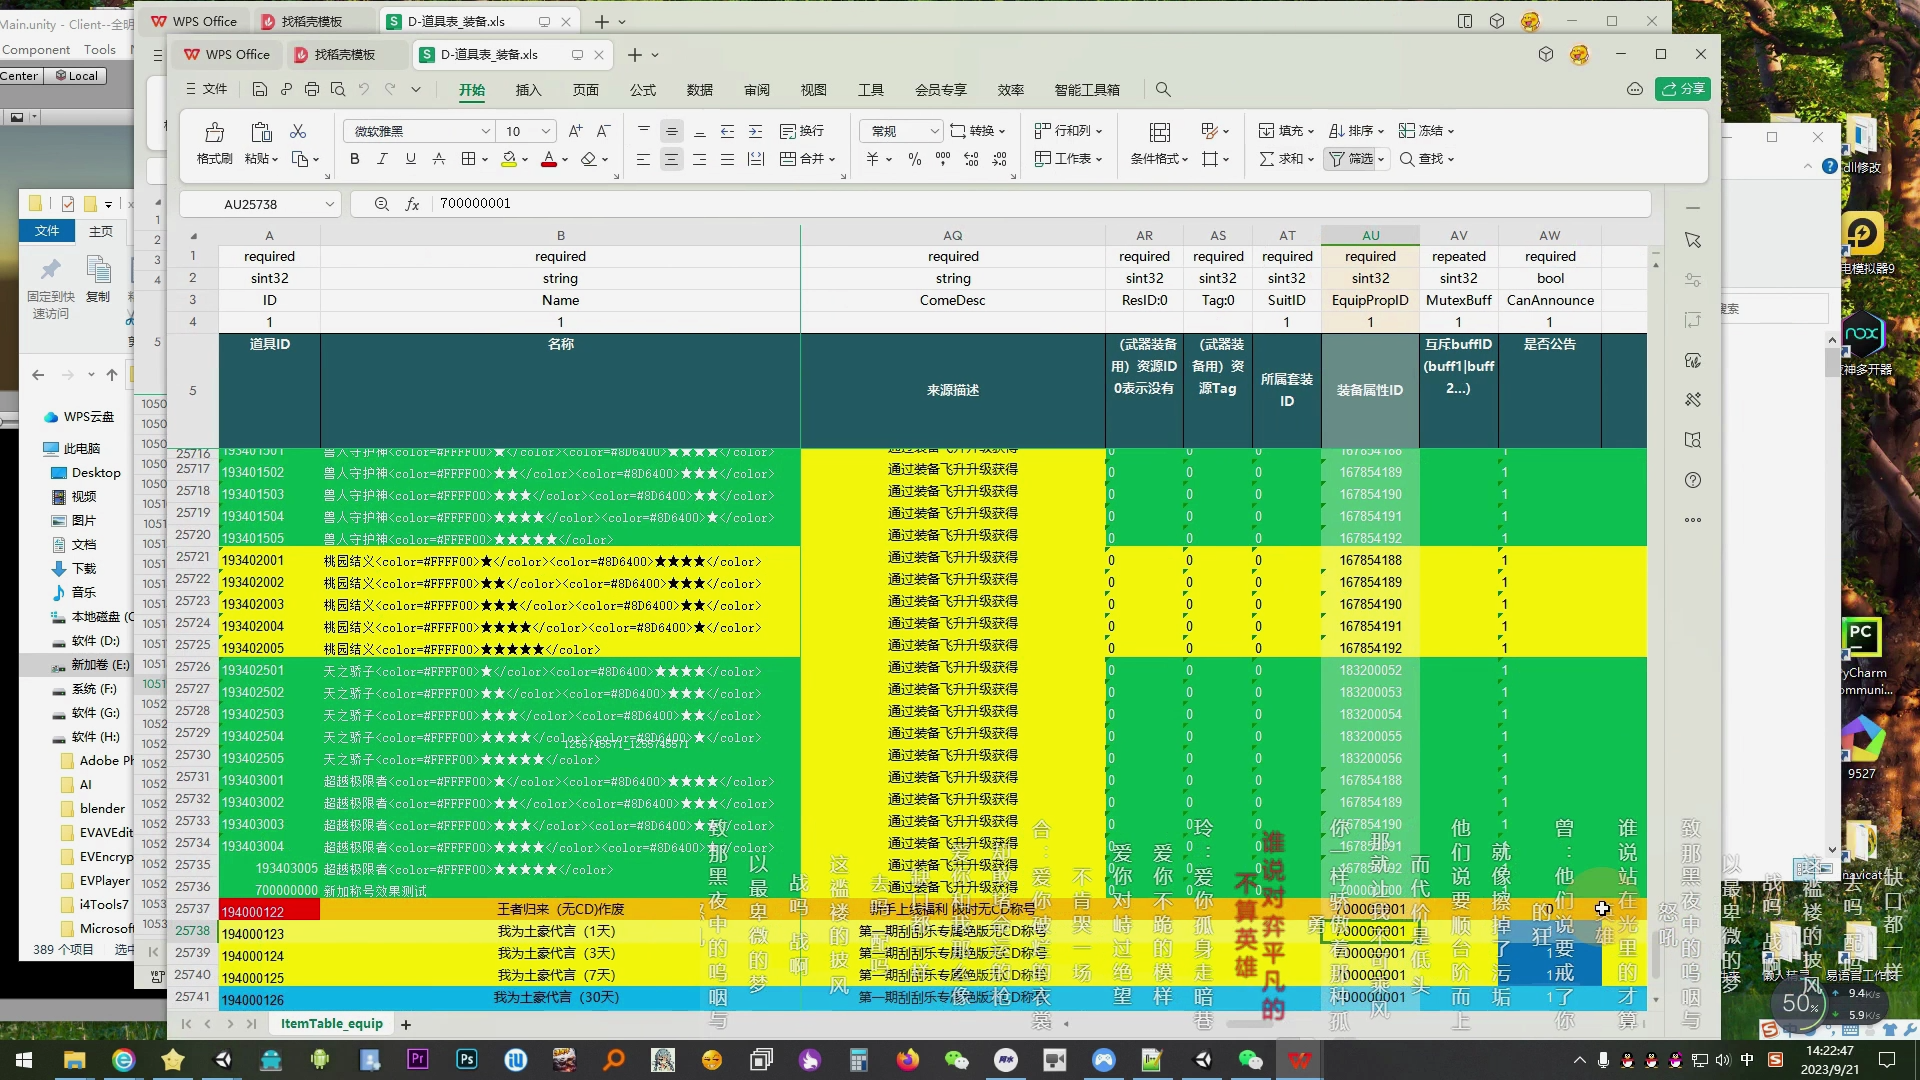This screenshot has width=1920, height=1080.
Task: Click the search magnifier in menu bar
Action: coord(1163,89)
